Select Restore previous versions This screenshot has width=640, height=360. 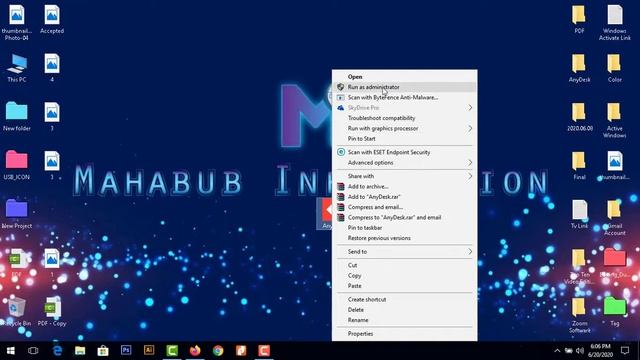[x=404, y=238]
